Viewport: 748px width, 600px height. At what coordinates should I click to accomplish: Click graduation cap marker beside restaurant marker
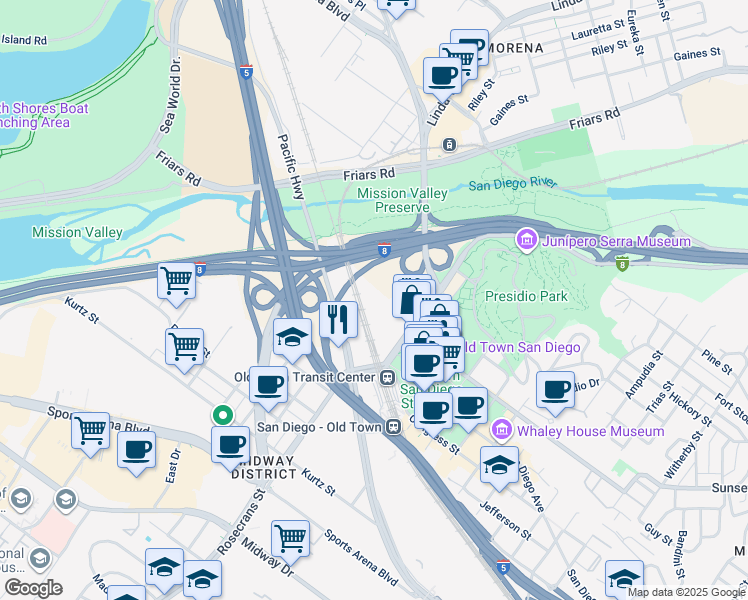click(292, 341)
